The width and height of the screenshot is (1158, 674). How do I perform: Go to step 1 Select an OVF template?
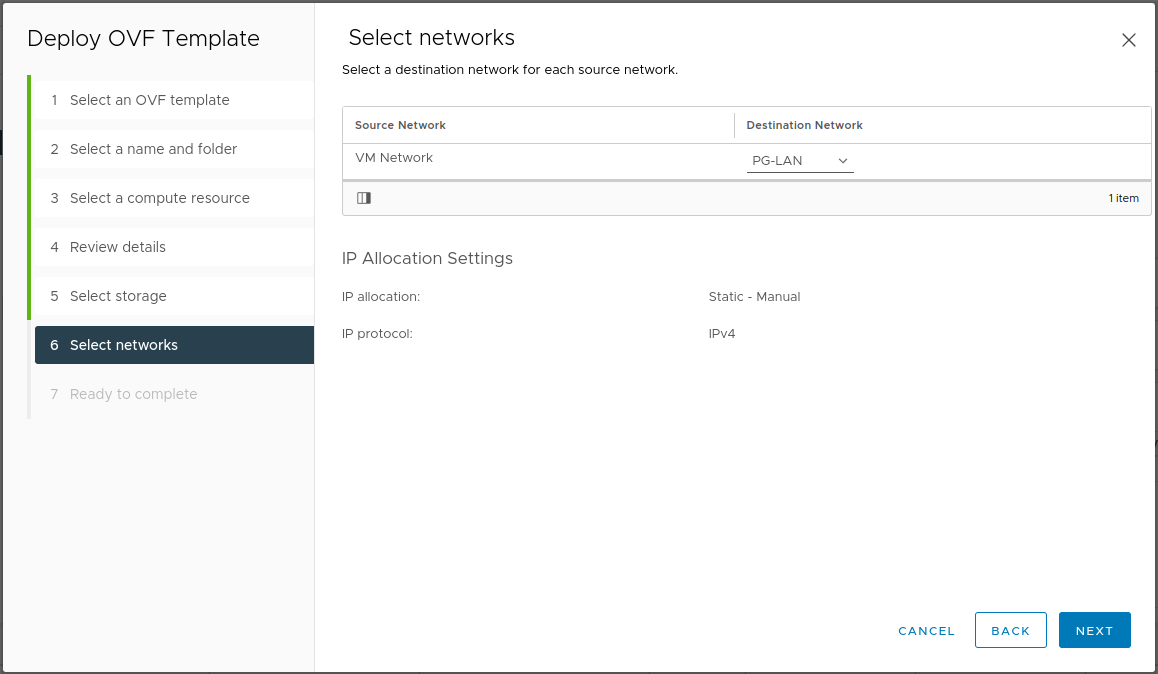point(150,100)
